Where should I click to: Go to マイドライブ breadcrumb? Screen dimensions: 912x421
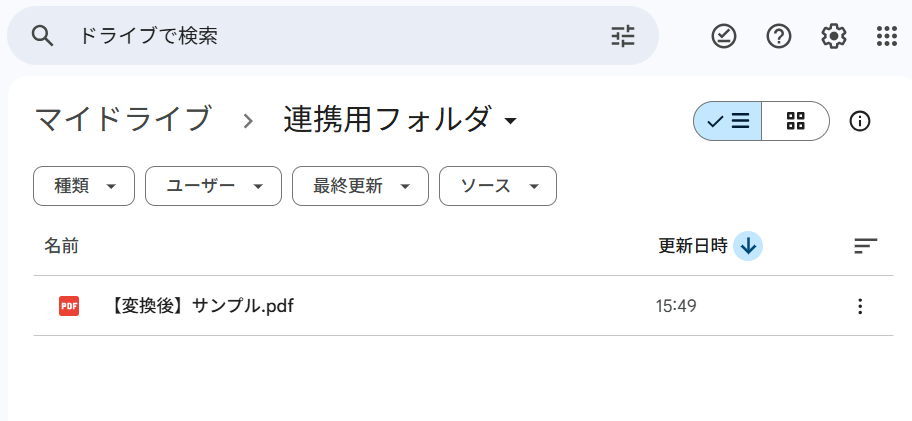123,120
